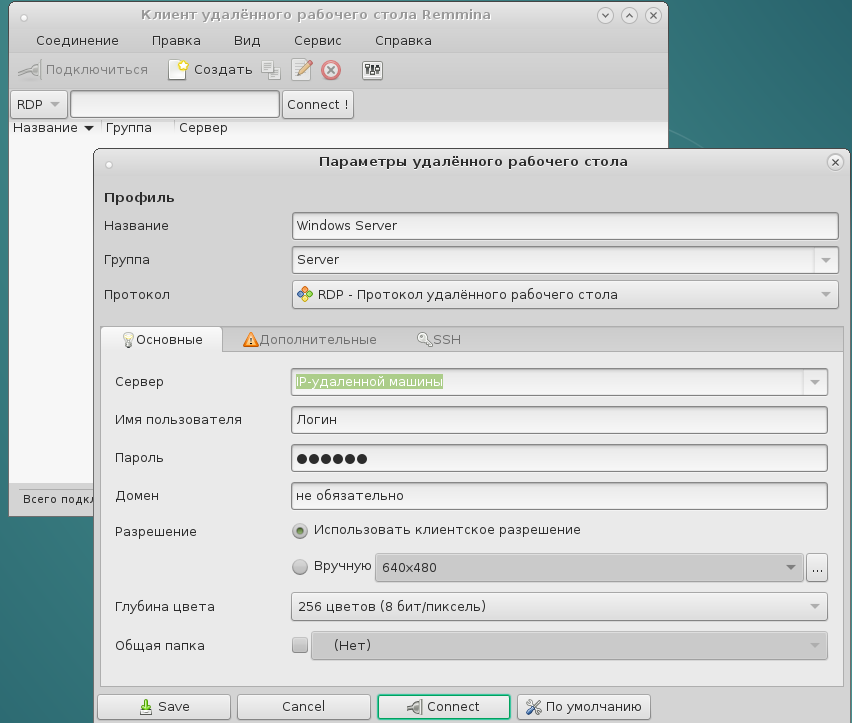
Task: Click the Connect ! quick-connect button
Action: click(x=318, y=104)
